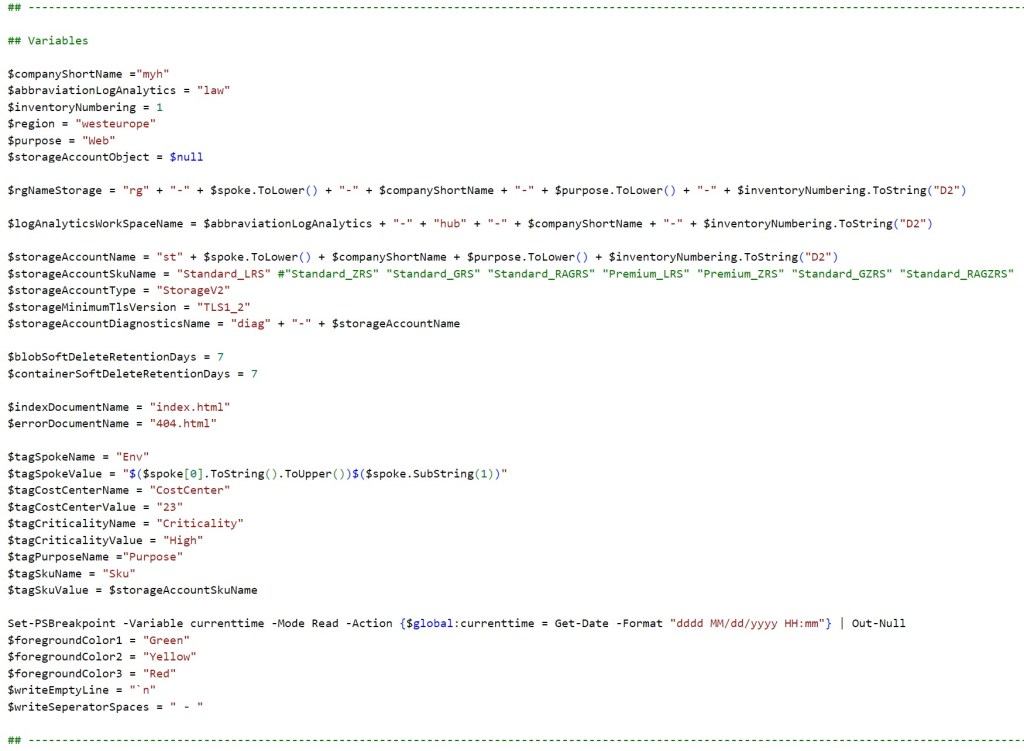The height and width of the screenshot is (751, 1024).
Task: Click the "law" string value
Action: (213, 90)
